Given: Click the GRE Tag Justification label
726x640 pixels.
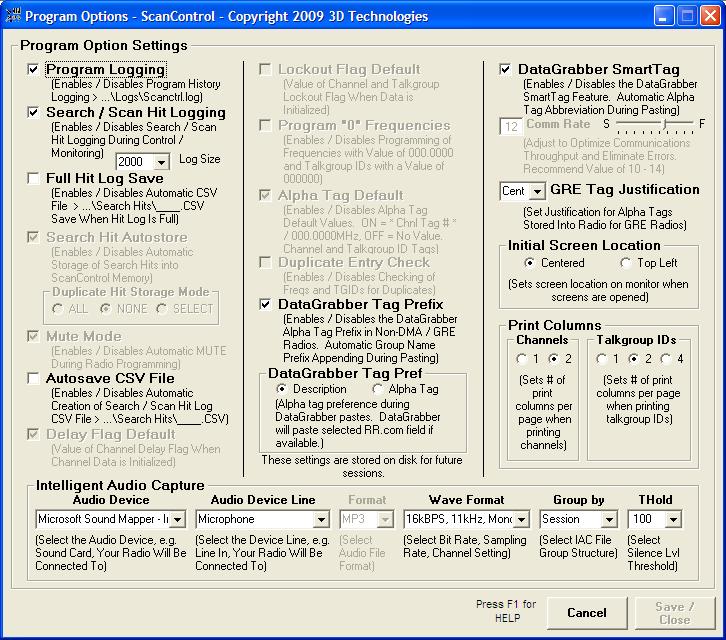Looking at the screenshot, I should pos(625,189).
